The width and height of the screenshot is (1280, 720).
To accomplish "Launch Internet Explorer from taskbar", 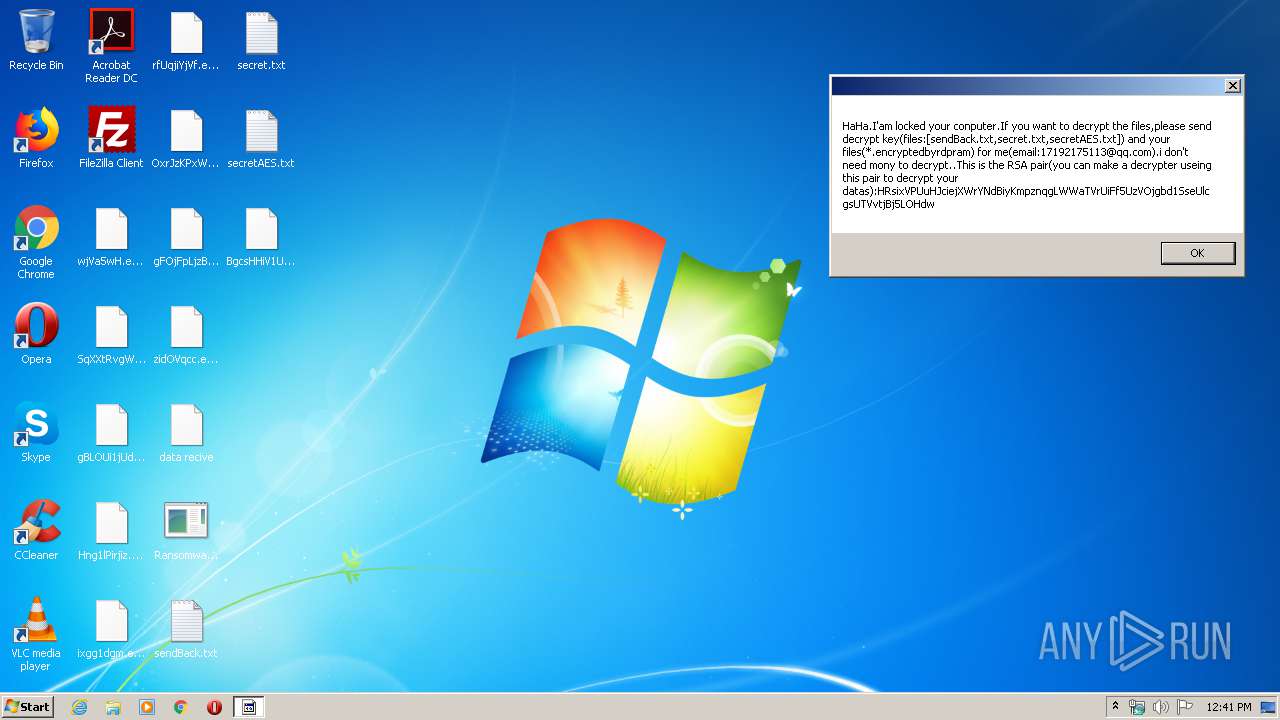I will [79, 707].
